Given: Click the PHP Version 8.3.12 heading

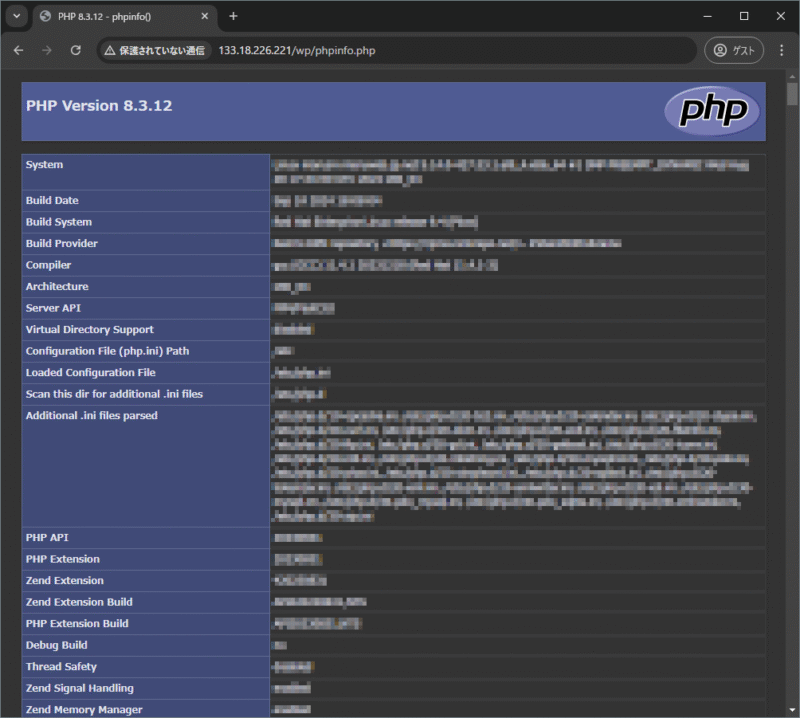Looking at the screenshot, I should pos(99,105).
